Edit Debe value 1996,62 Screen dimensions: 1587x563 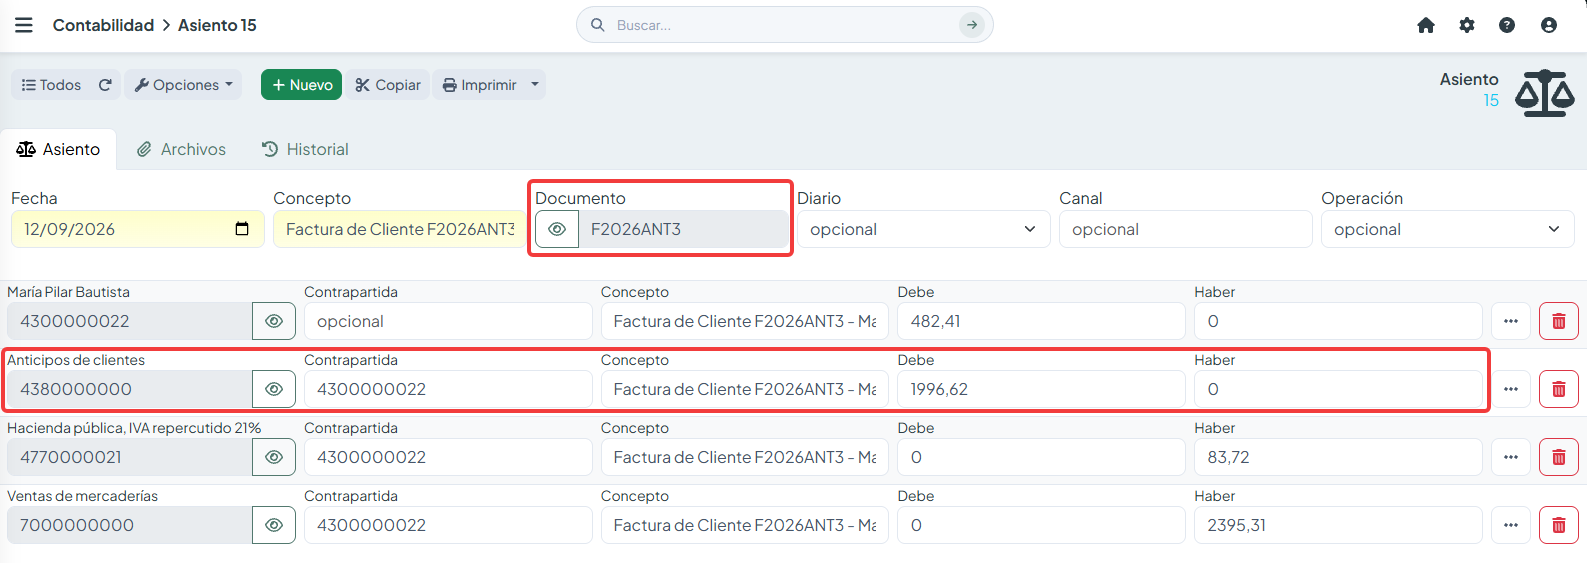1041,389
